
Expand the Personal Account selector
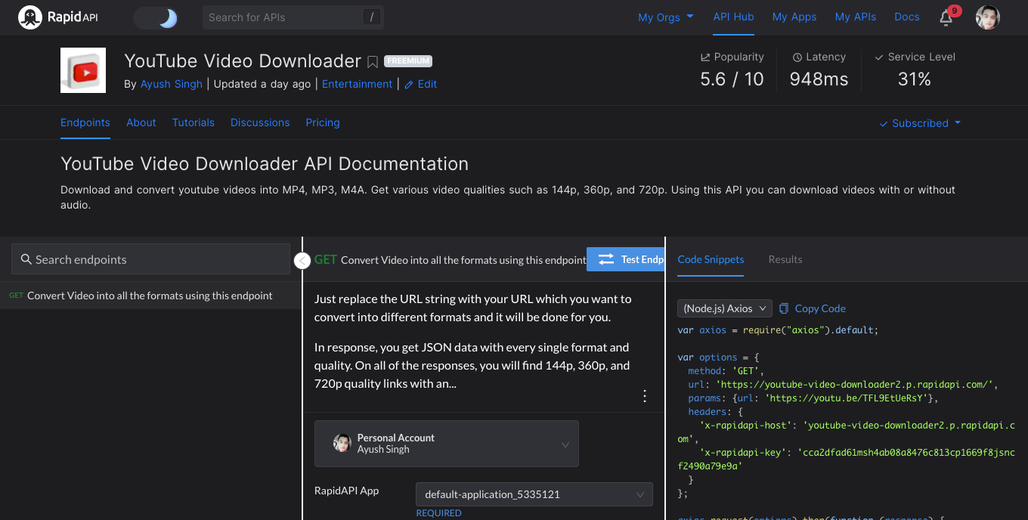(446, 444)
